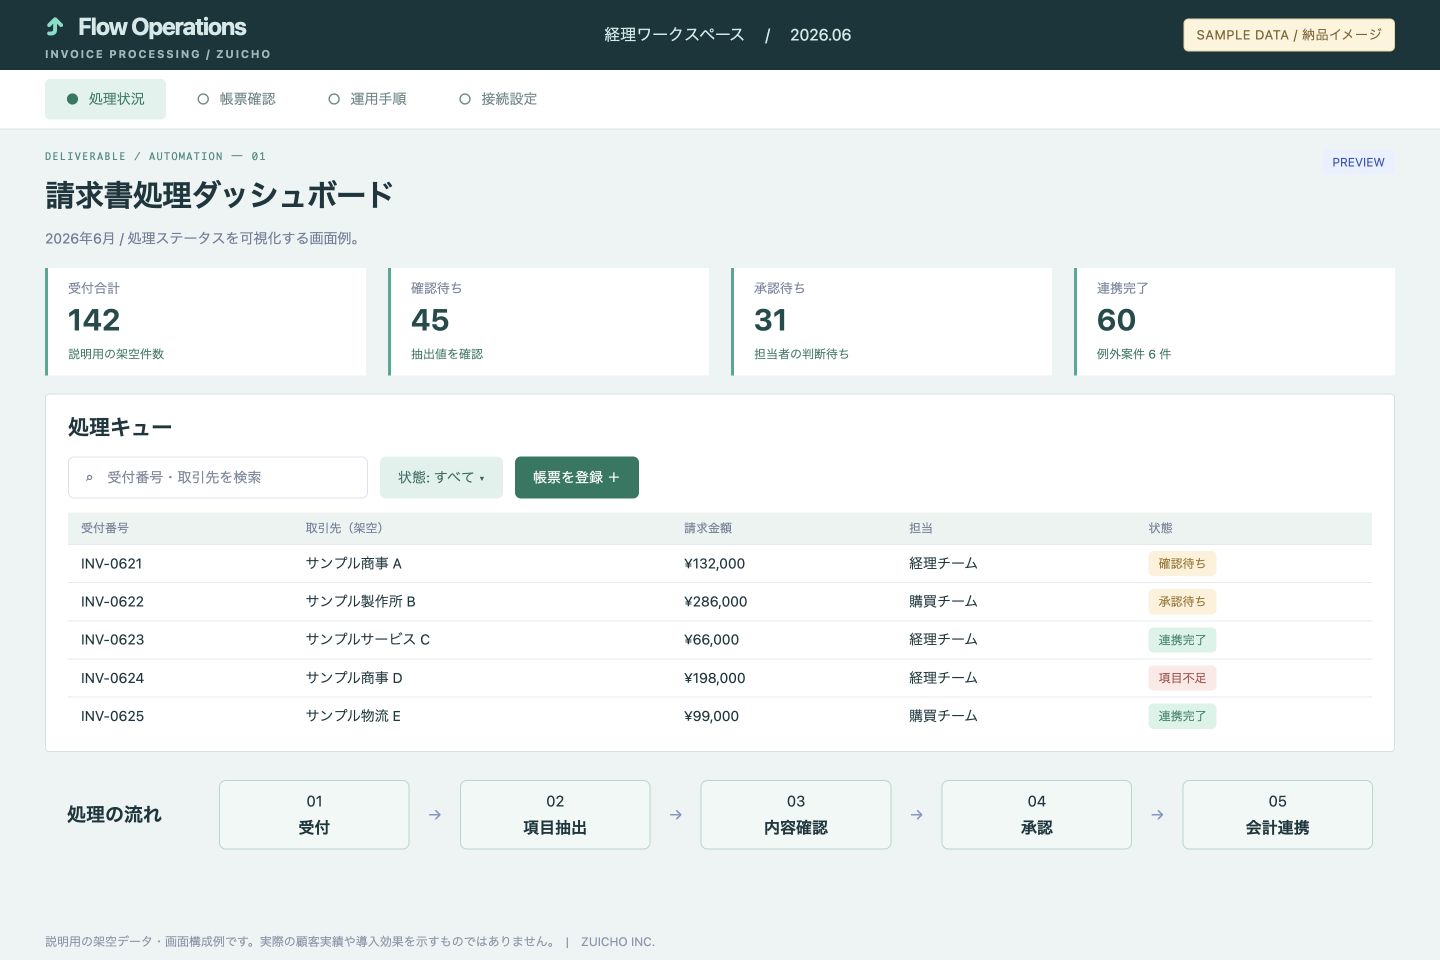Image resolution: width=1440 pixels, height=960 pixels.
Task: Click the 請求書処理ダッシュボード heading
Action: (x=219, y=195)
